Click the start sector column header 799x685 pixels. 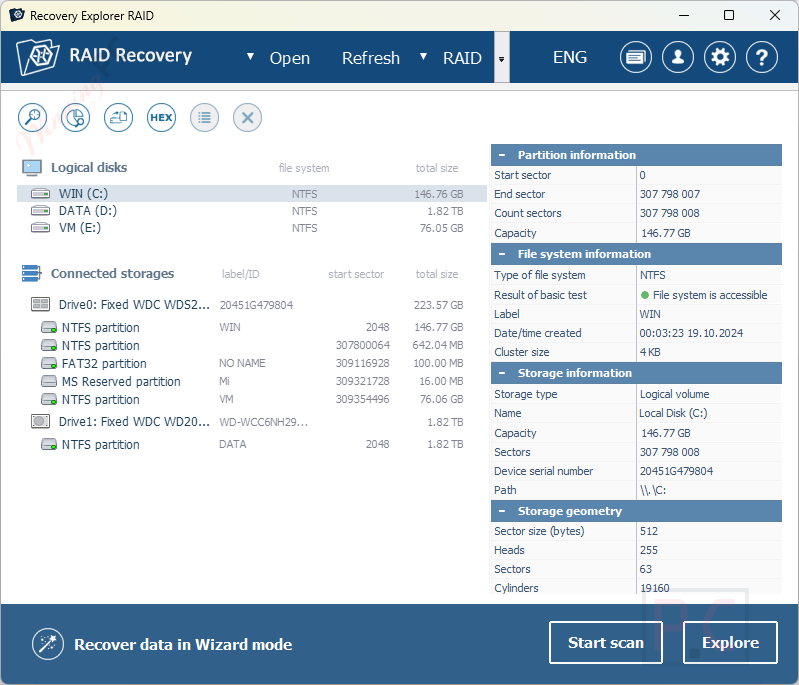pyautogui.click(x=356, y=274)
